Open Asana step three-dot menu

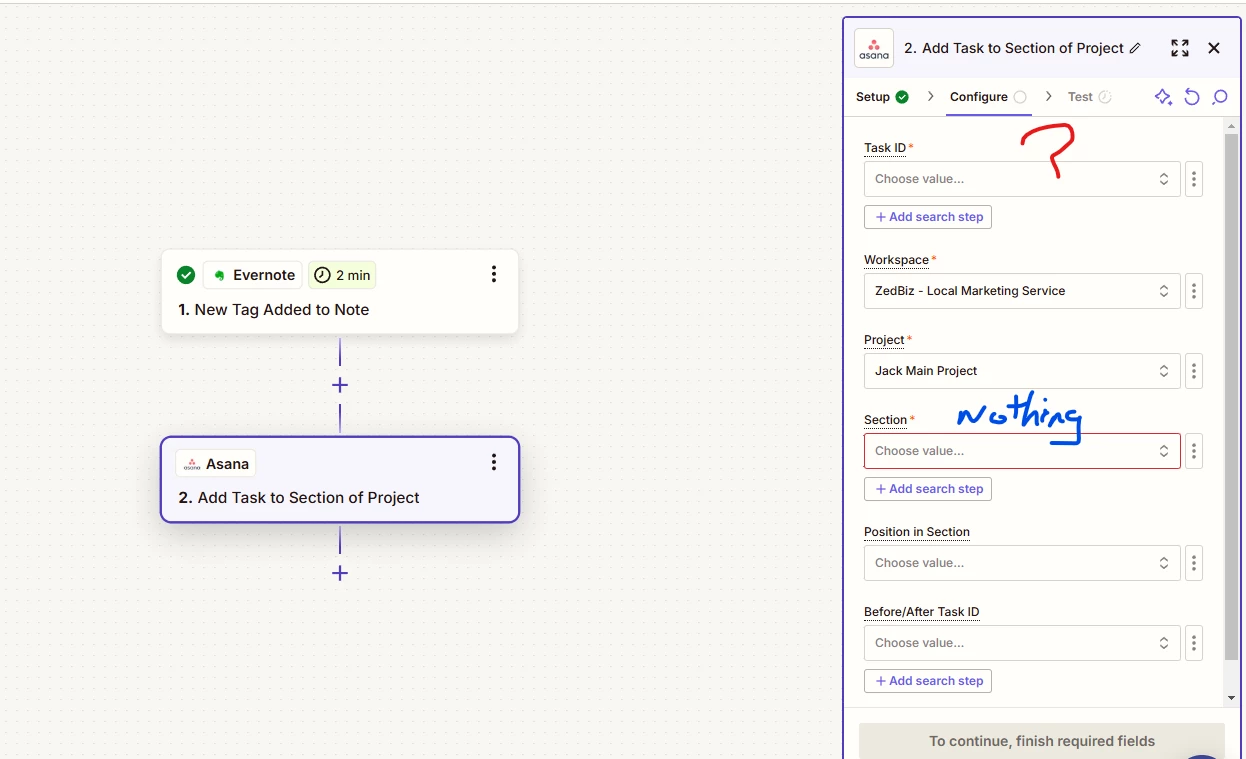point(494,462)
